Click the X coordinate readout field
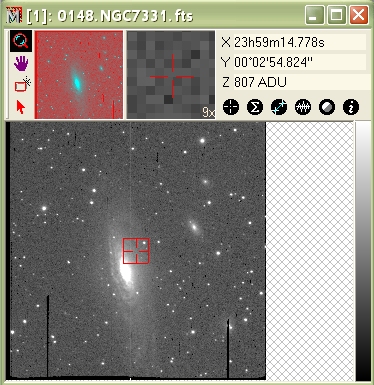 [300, 42]
